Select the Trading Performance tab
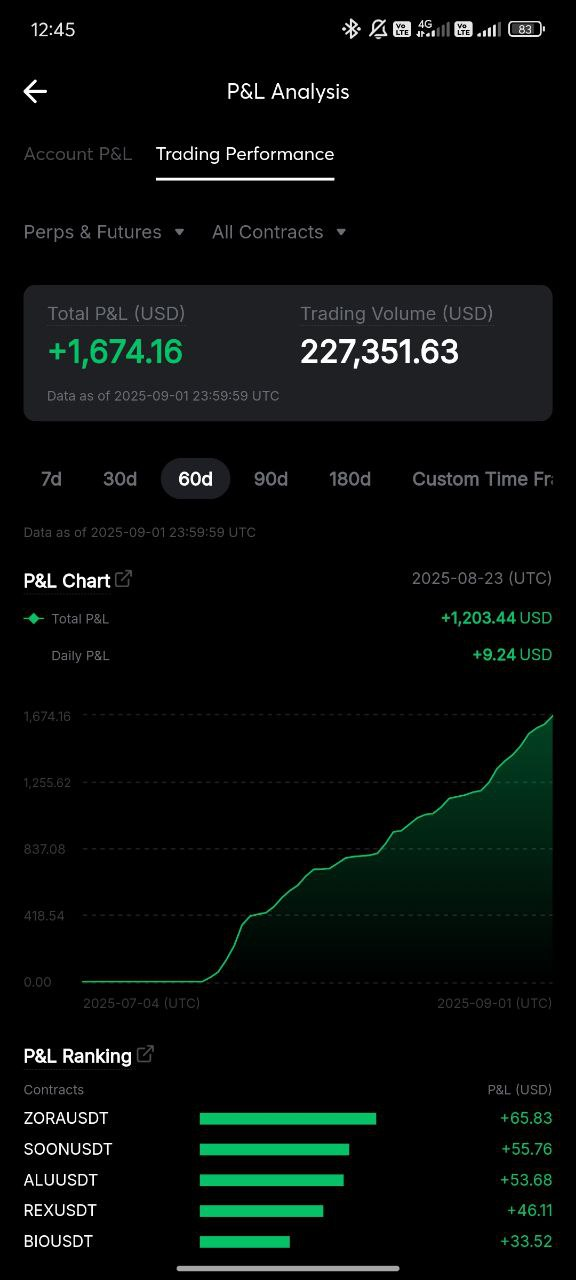This screenshot has height=1280, width=576. [x=245, y=154]
